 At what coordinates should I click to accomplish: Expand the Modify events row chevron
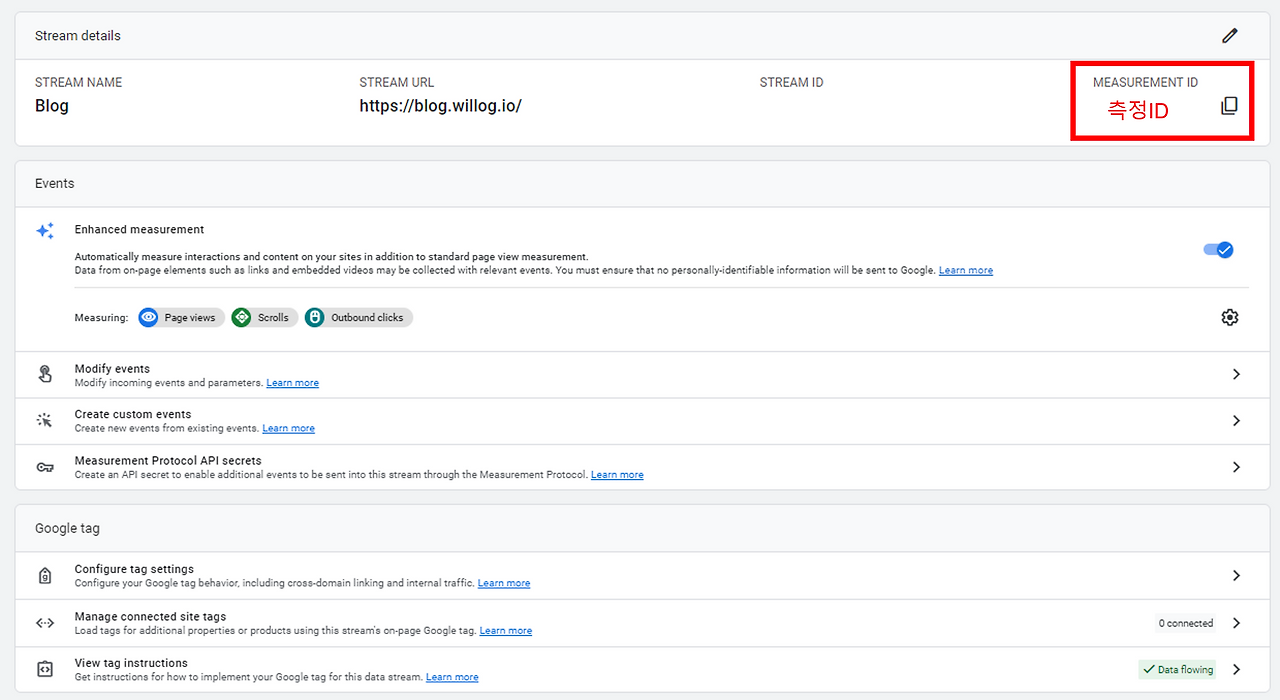1236,374
